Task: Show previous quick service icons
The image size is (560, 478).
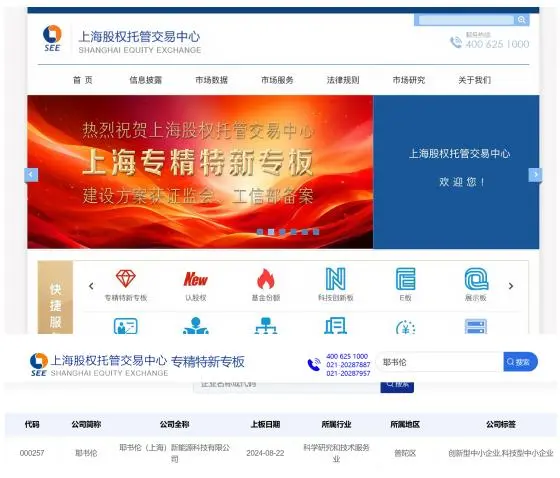Action: click(91, 286)
